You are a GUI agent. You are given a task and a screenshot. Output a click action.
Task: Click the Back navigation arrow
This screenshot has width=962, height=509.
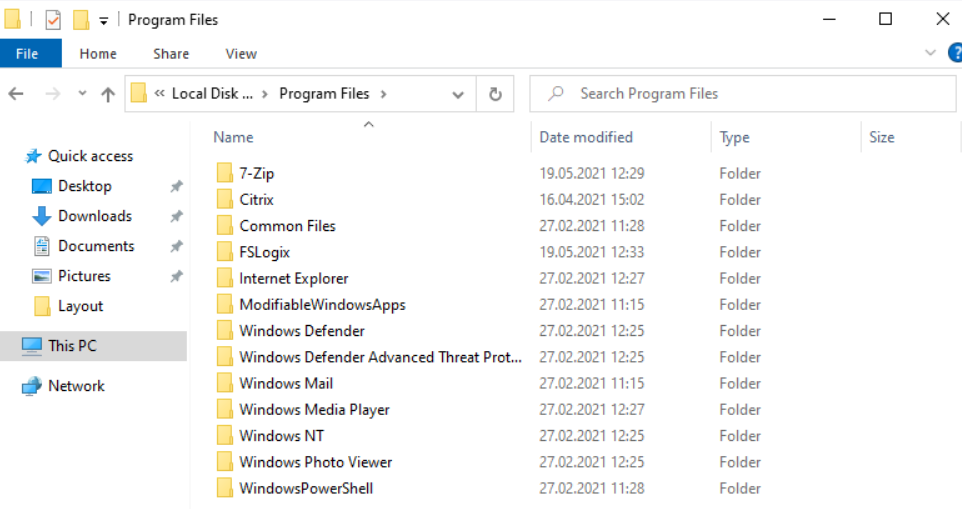click(16, 94)
